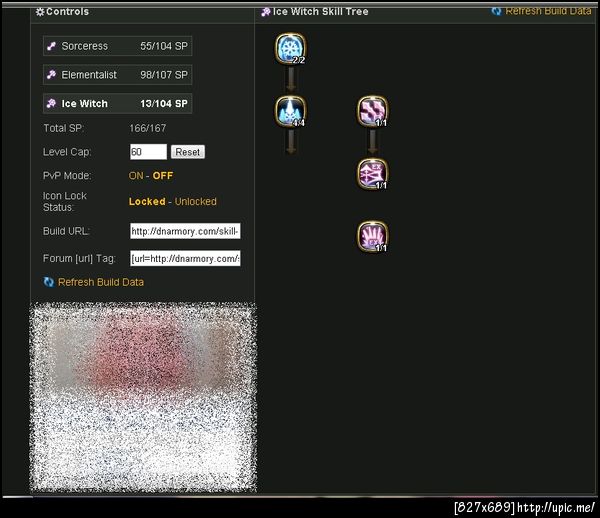Image resolution: width=600 pixels, height=518 pixels.
Task: Click the EX hand skill icon with 1/1
Action: tap(373, 236)
